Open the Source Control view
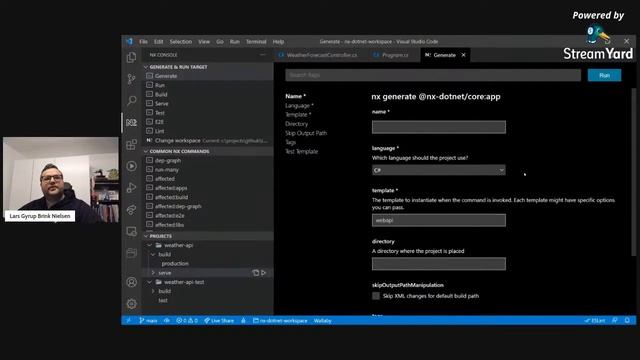This screenshot has height=360, width=640. pyautogui.click(x=131, y=79)
